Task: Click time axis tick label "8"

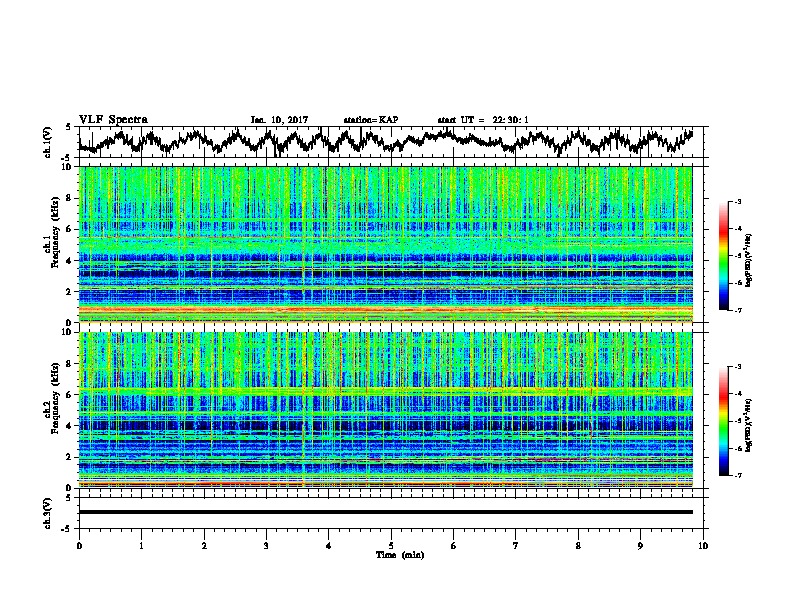Action: (578, 546)
